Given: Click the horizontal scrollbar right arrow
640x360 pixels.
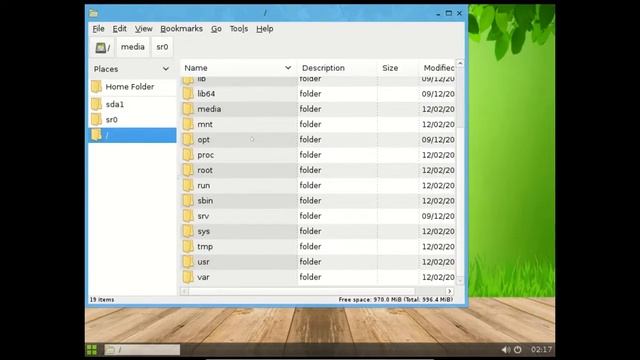Looking at the screenshot, I should coord(449,291).
